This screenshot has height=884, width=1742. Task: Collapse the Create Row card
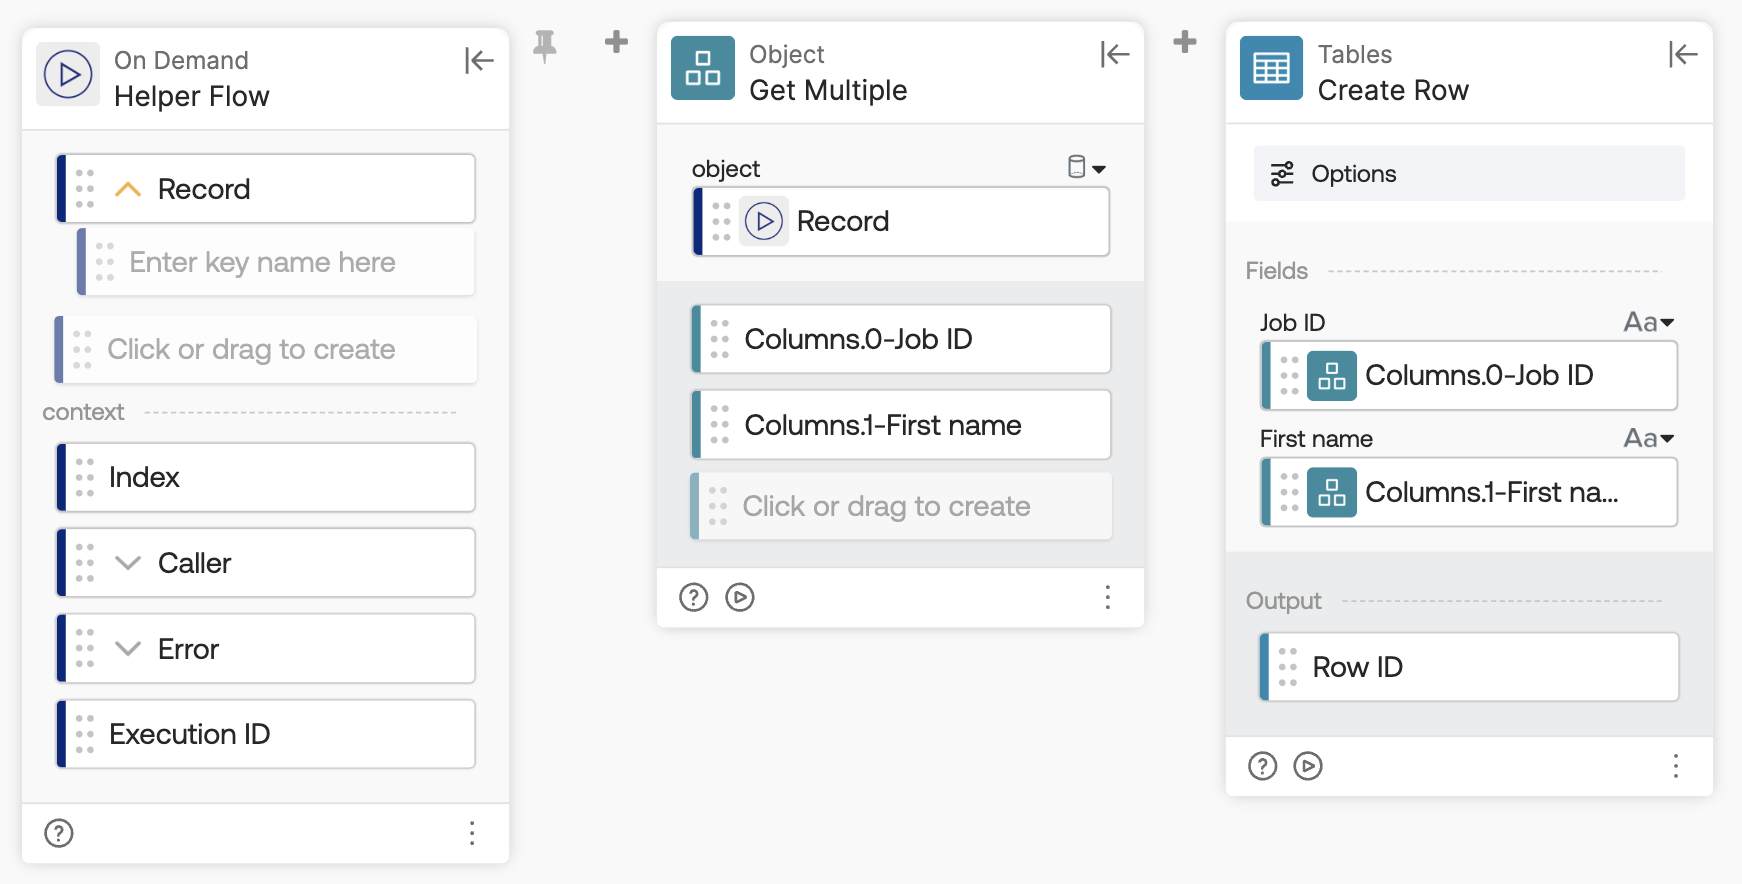(1682, 54)
